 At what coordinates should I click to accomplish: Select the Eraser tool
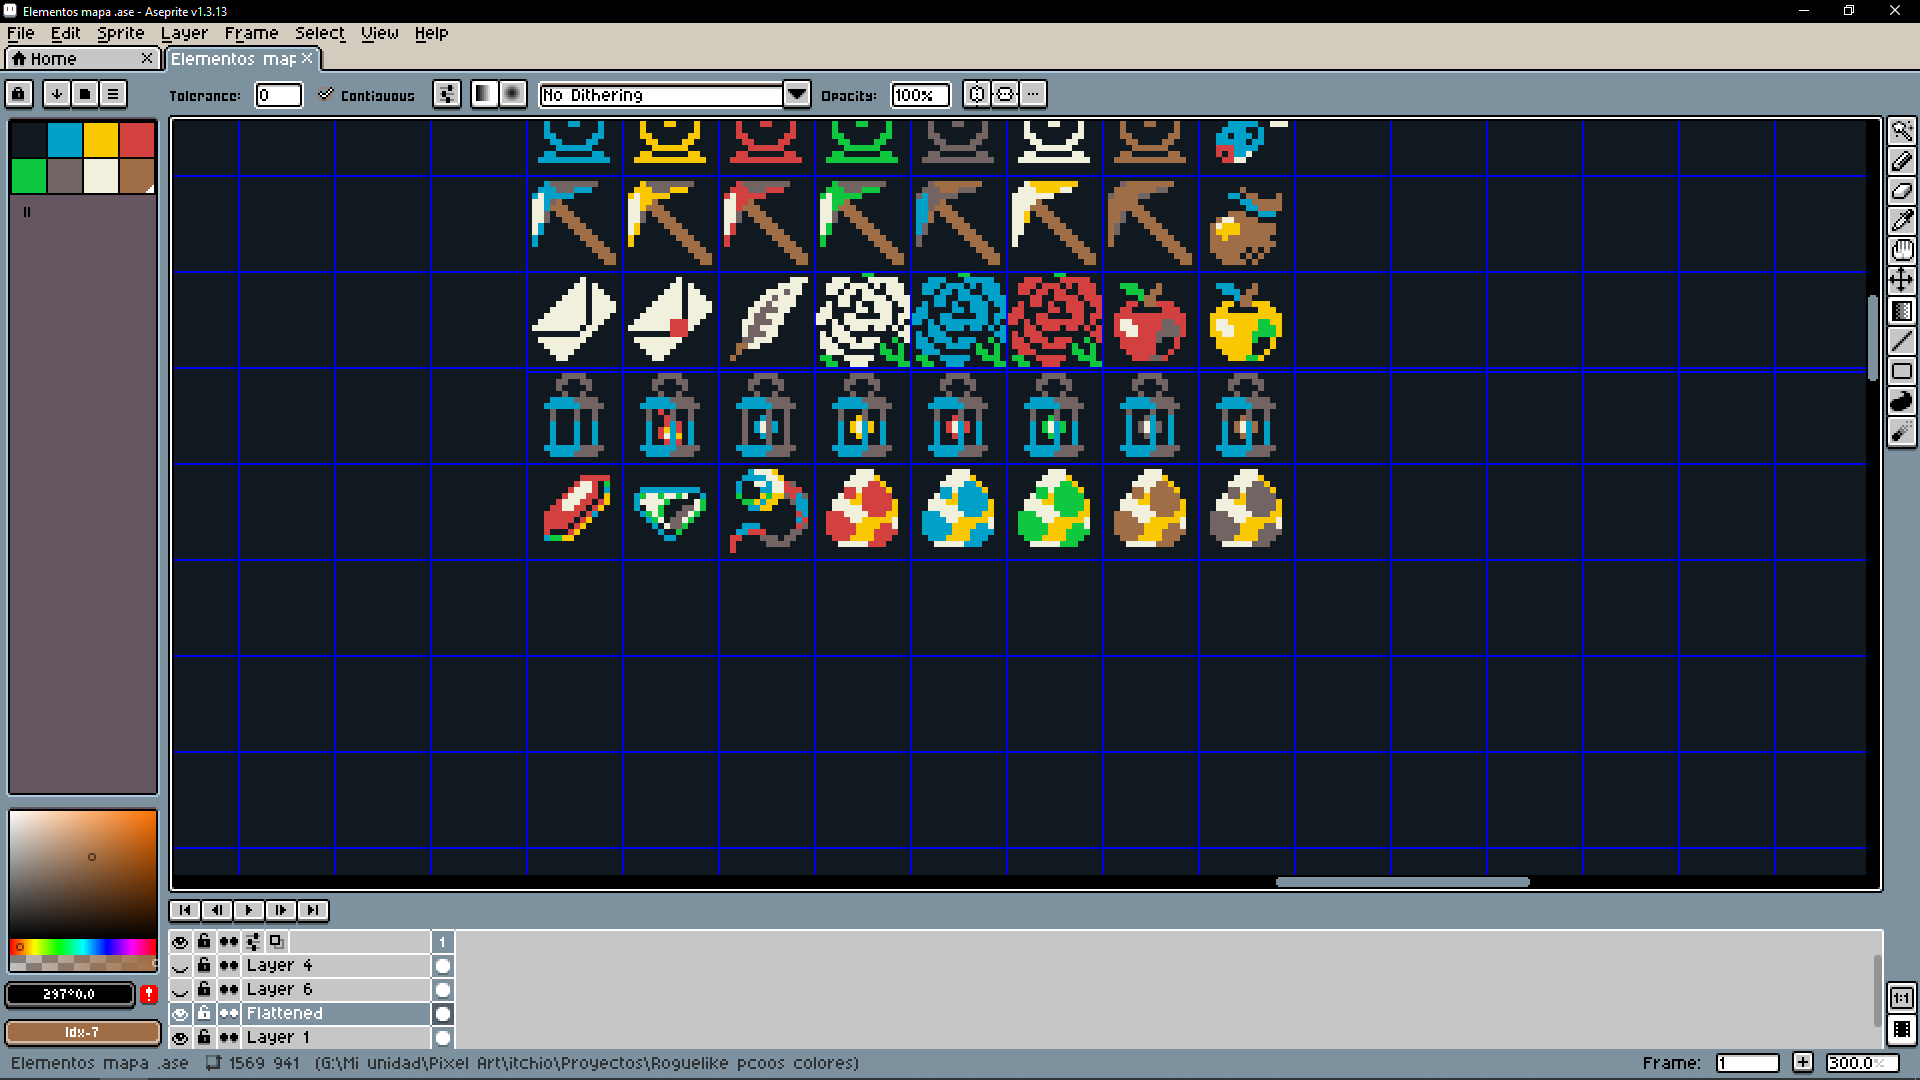pos(1901,191)
